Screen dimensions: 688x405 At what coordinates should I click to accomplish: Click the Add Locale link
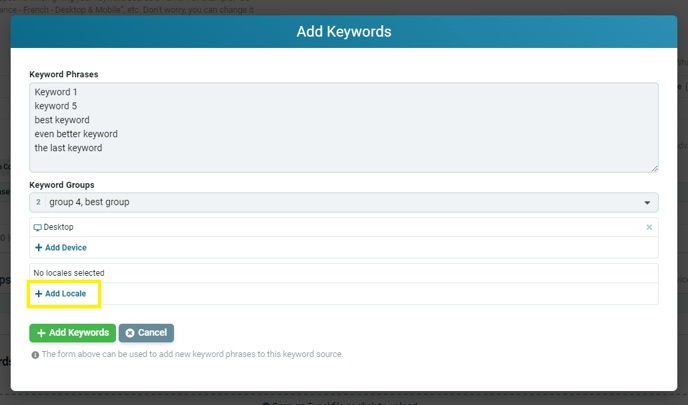(x=61, y=294)
